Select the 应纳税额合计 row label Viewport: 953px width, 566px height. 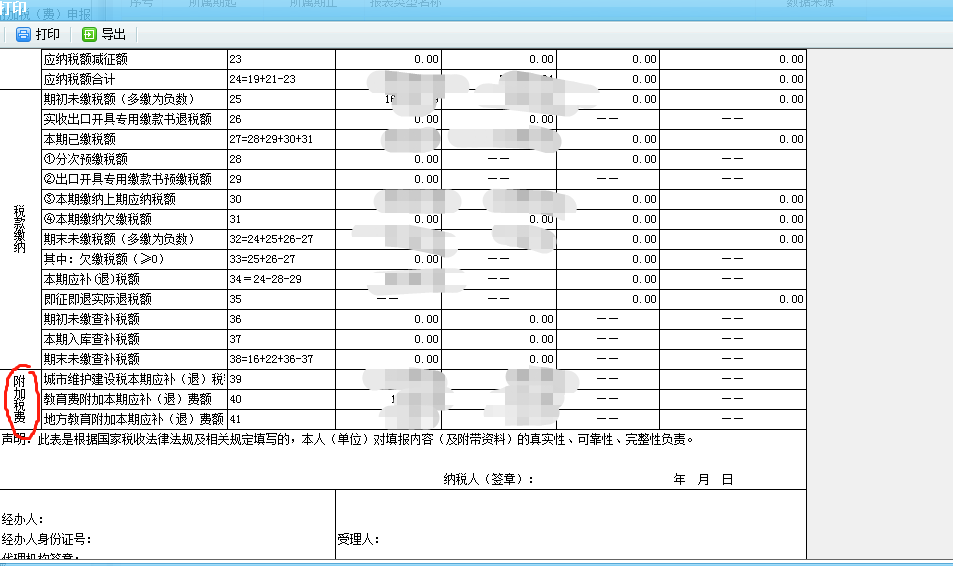click(x=79, y=79)
